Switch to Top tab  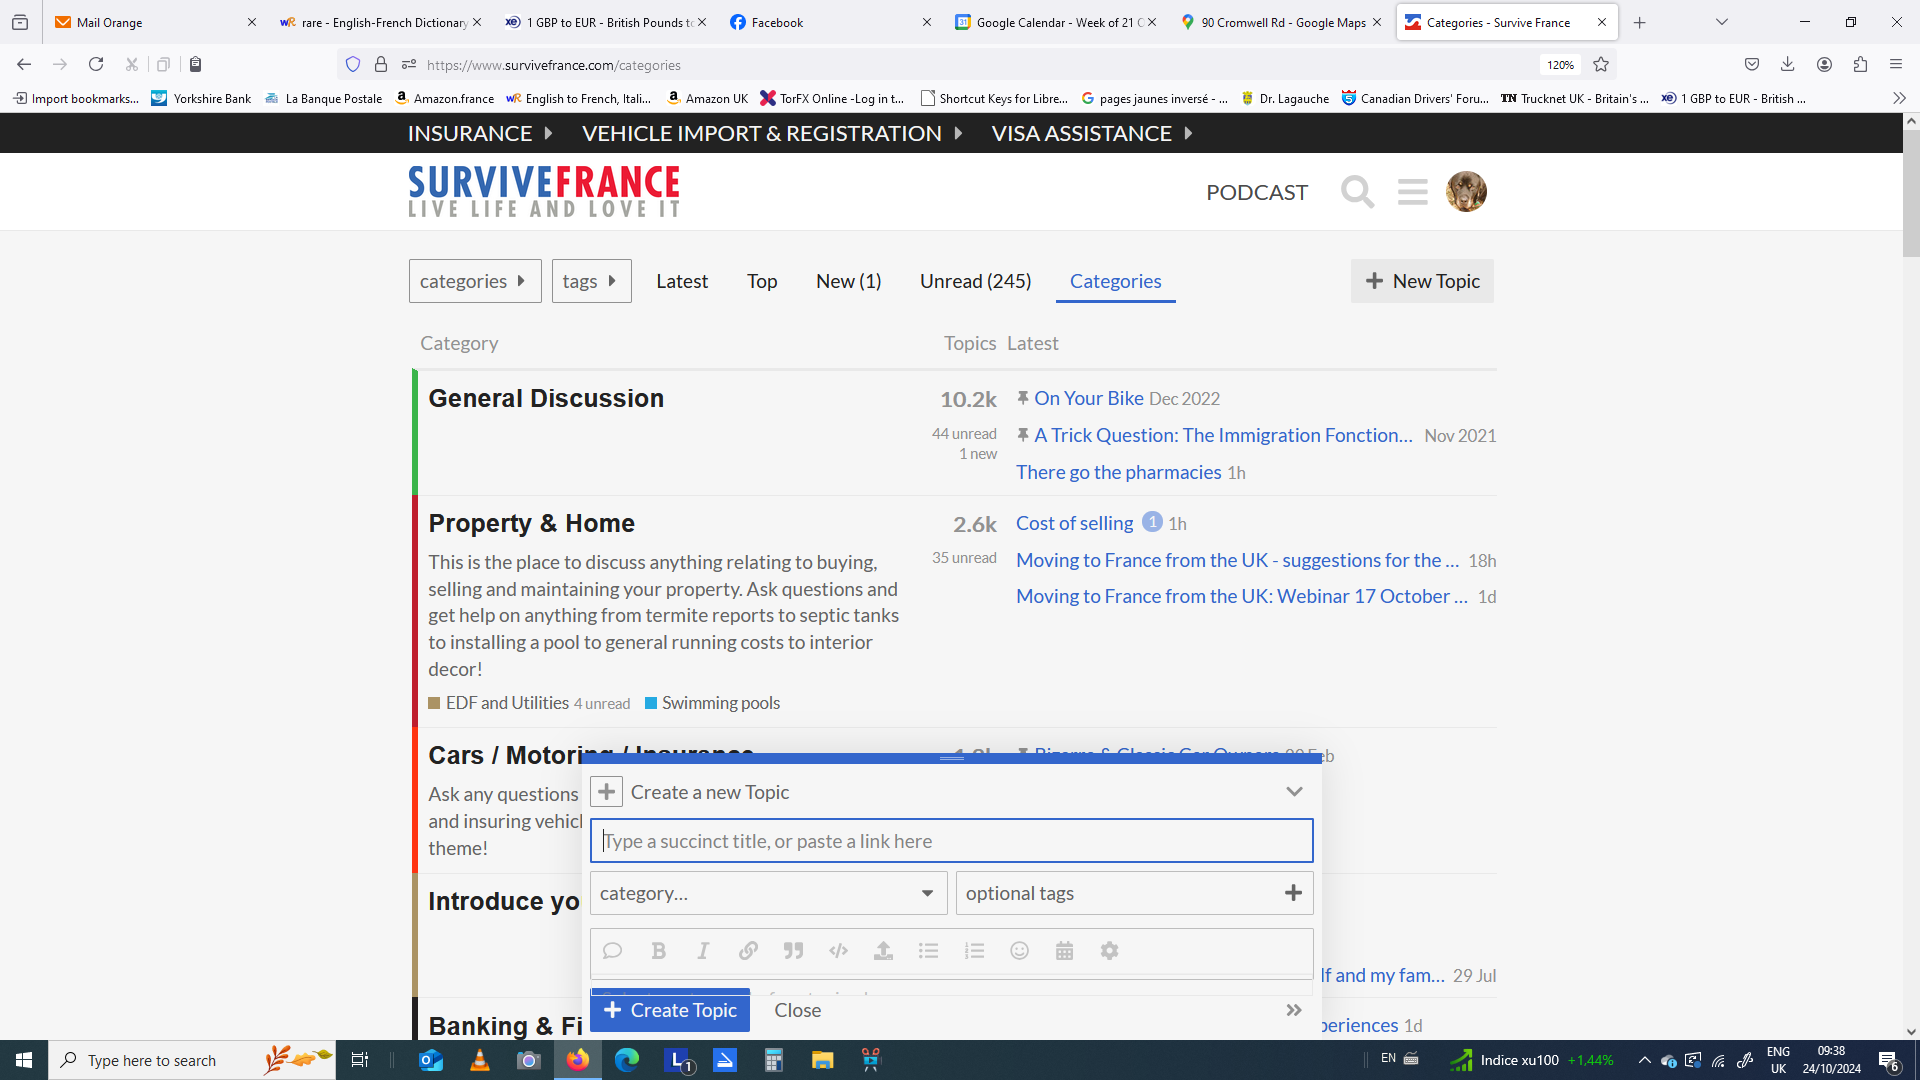(x=762, y=281)
